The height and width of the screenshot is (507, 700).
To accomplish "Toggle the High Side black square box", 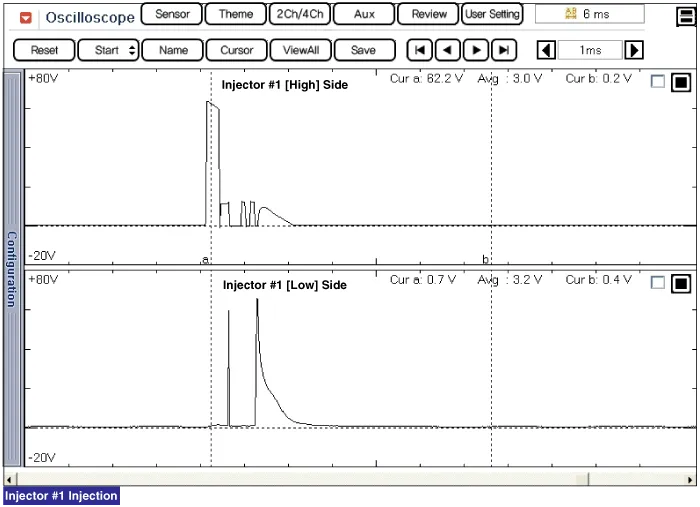I will tap(680, 83).
